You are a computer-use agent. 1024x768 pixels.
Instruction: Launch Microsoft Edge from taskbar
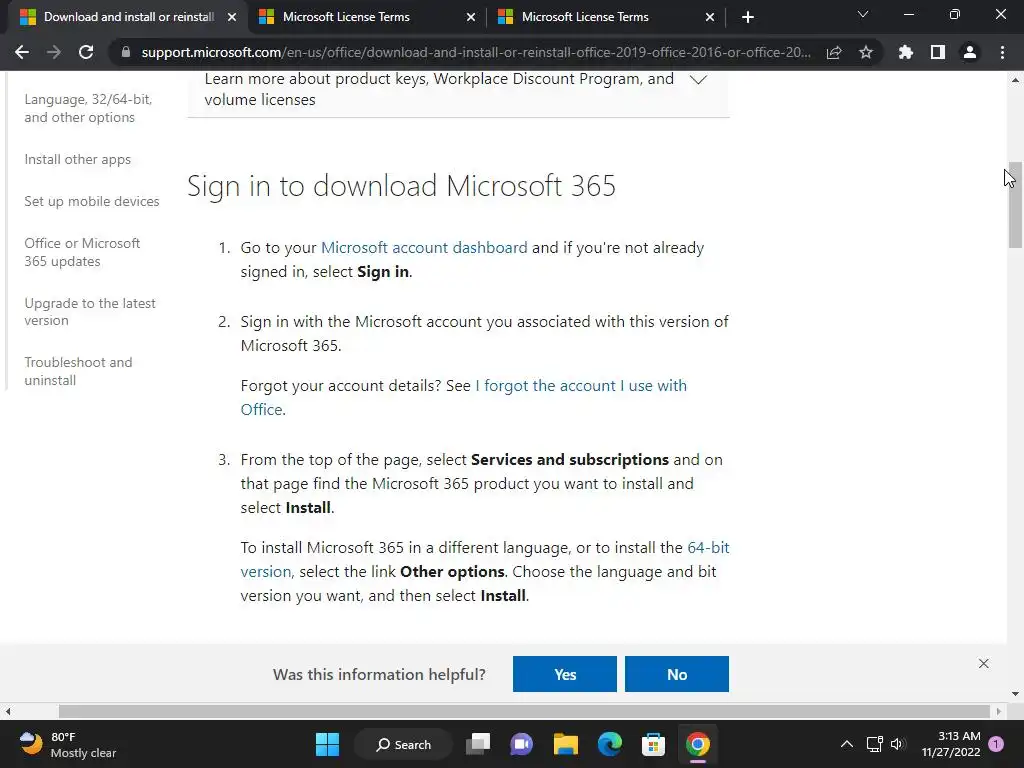[x=609, y=744]
